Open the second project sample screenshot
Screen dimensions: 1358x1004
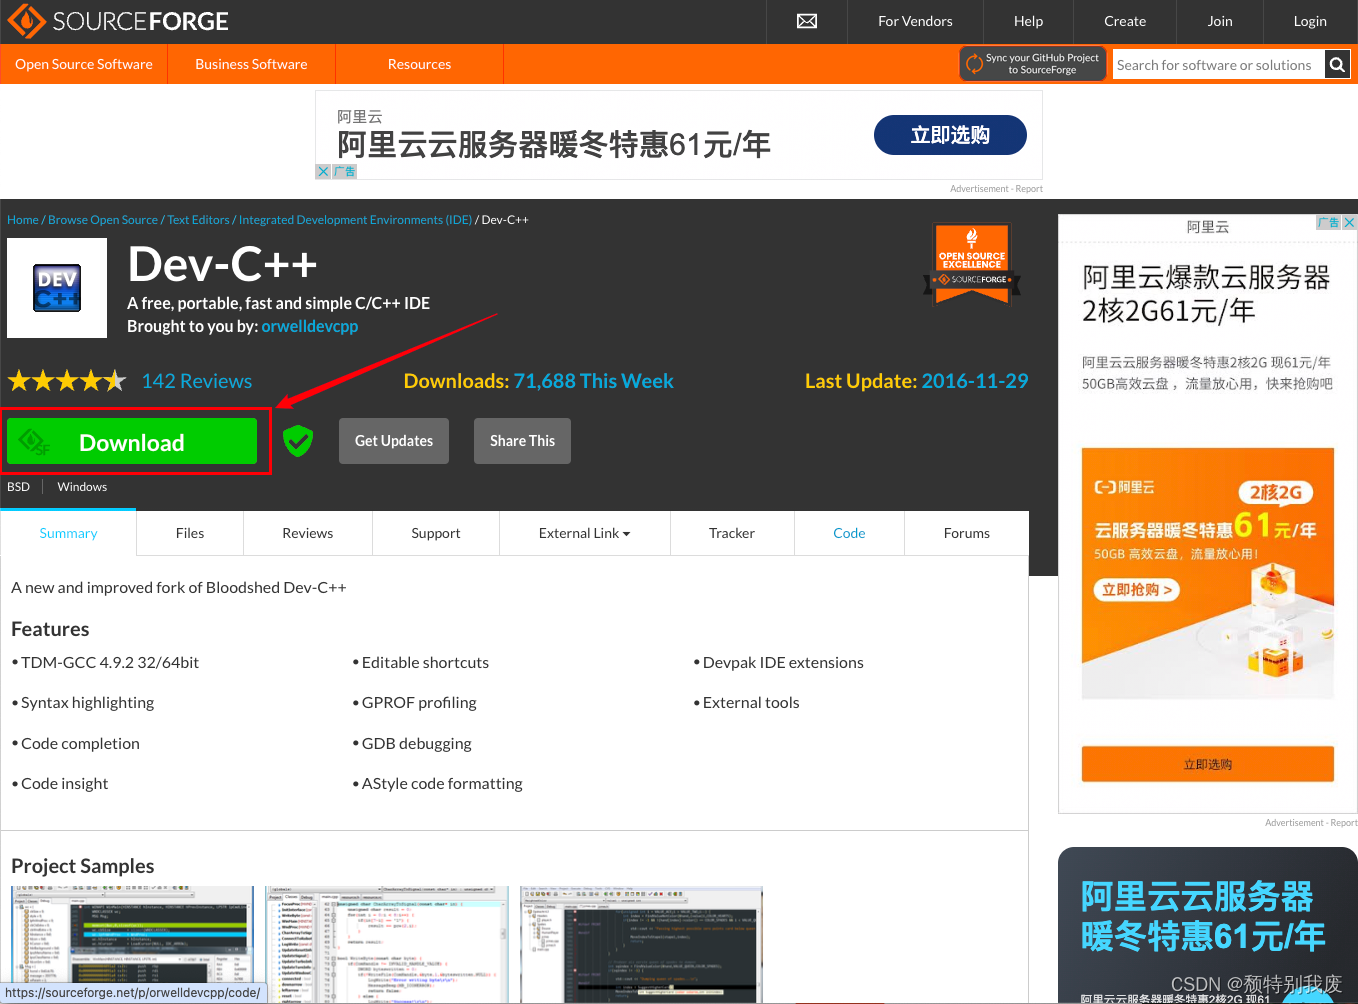coord(387,944)
